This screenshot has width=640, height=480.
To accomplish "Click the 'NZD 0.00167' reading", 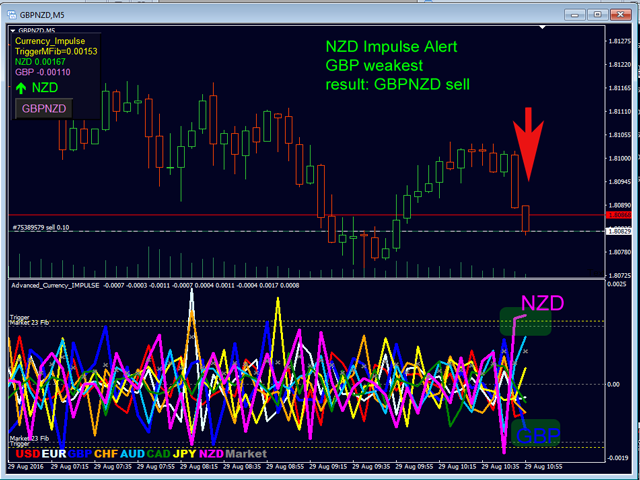I will pyautogui.click(x=40, y=62).
